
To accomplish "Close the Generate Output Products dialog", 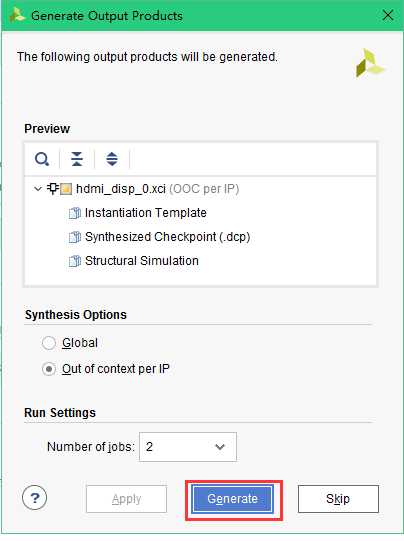I will click(388, 16).
